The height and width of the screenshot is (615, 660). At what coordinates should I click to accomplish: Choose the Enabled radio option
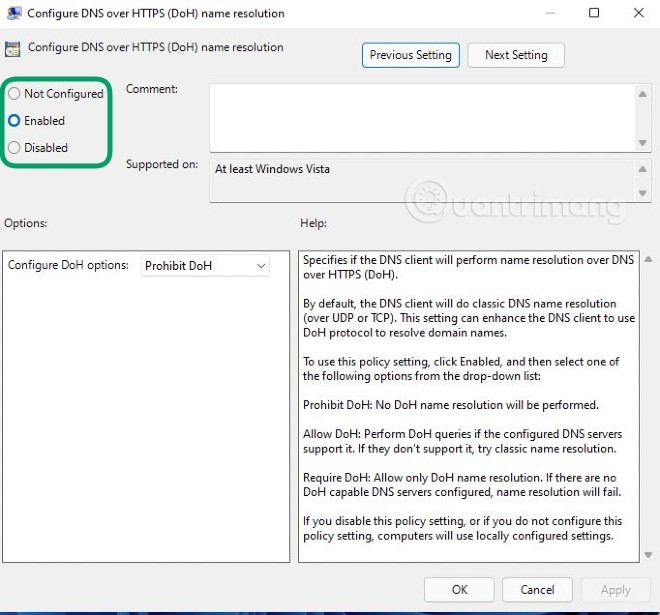(x=14, y=121)
